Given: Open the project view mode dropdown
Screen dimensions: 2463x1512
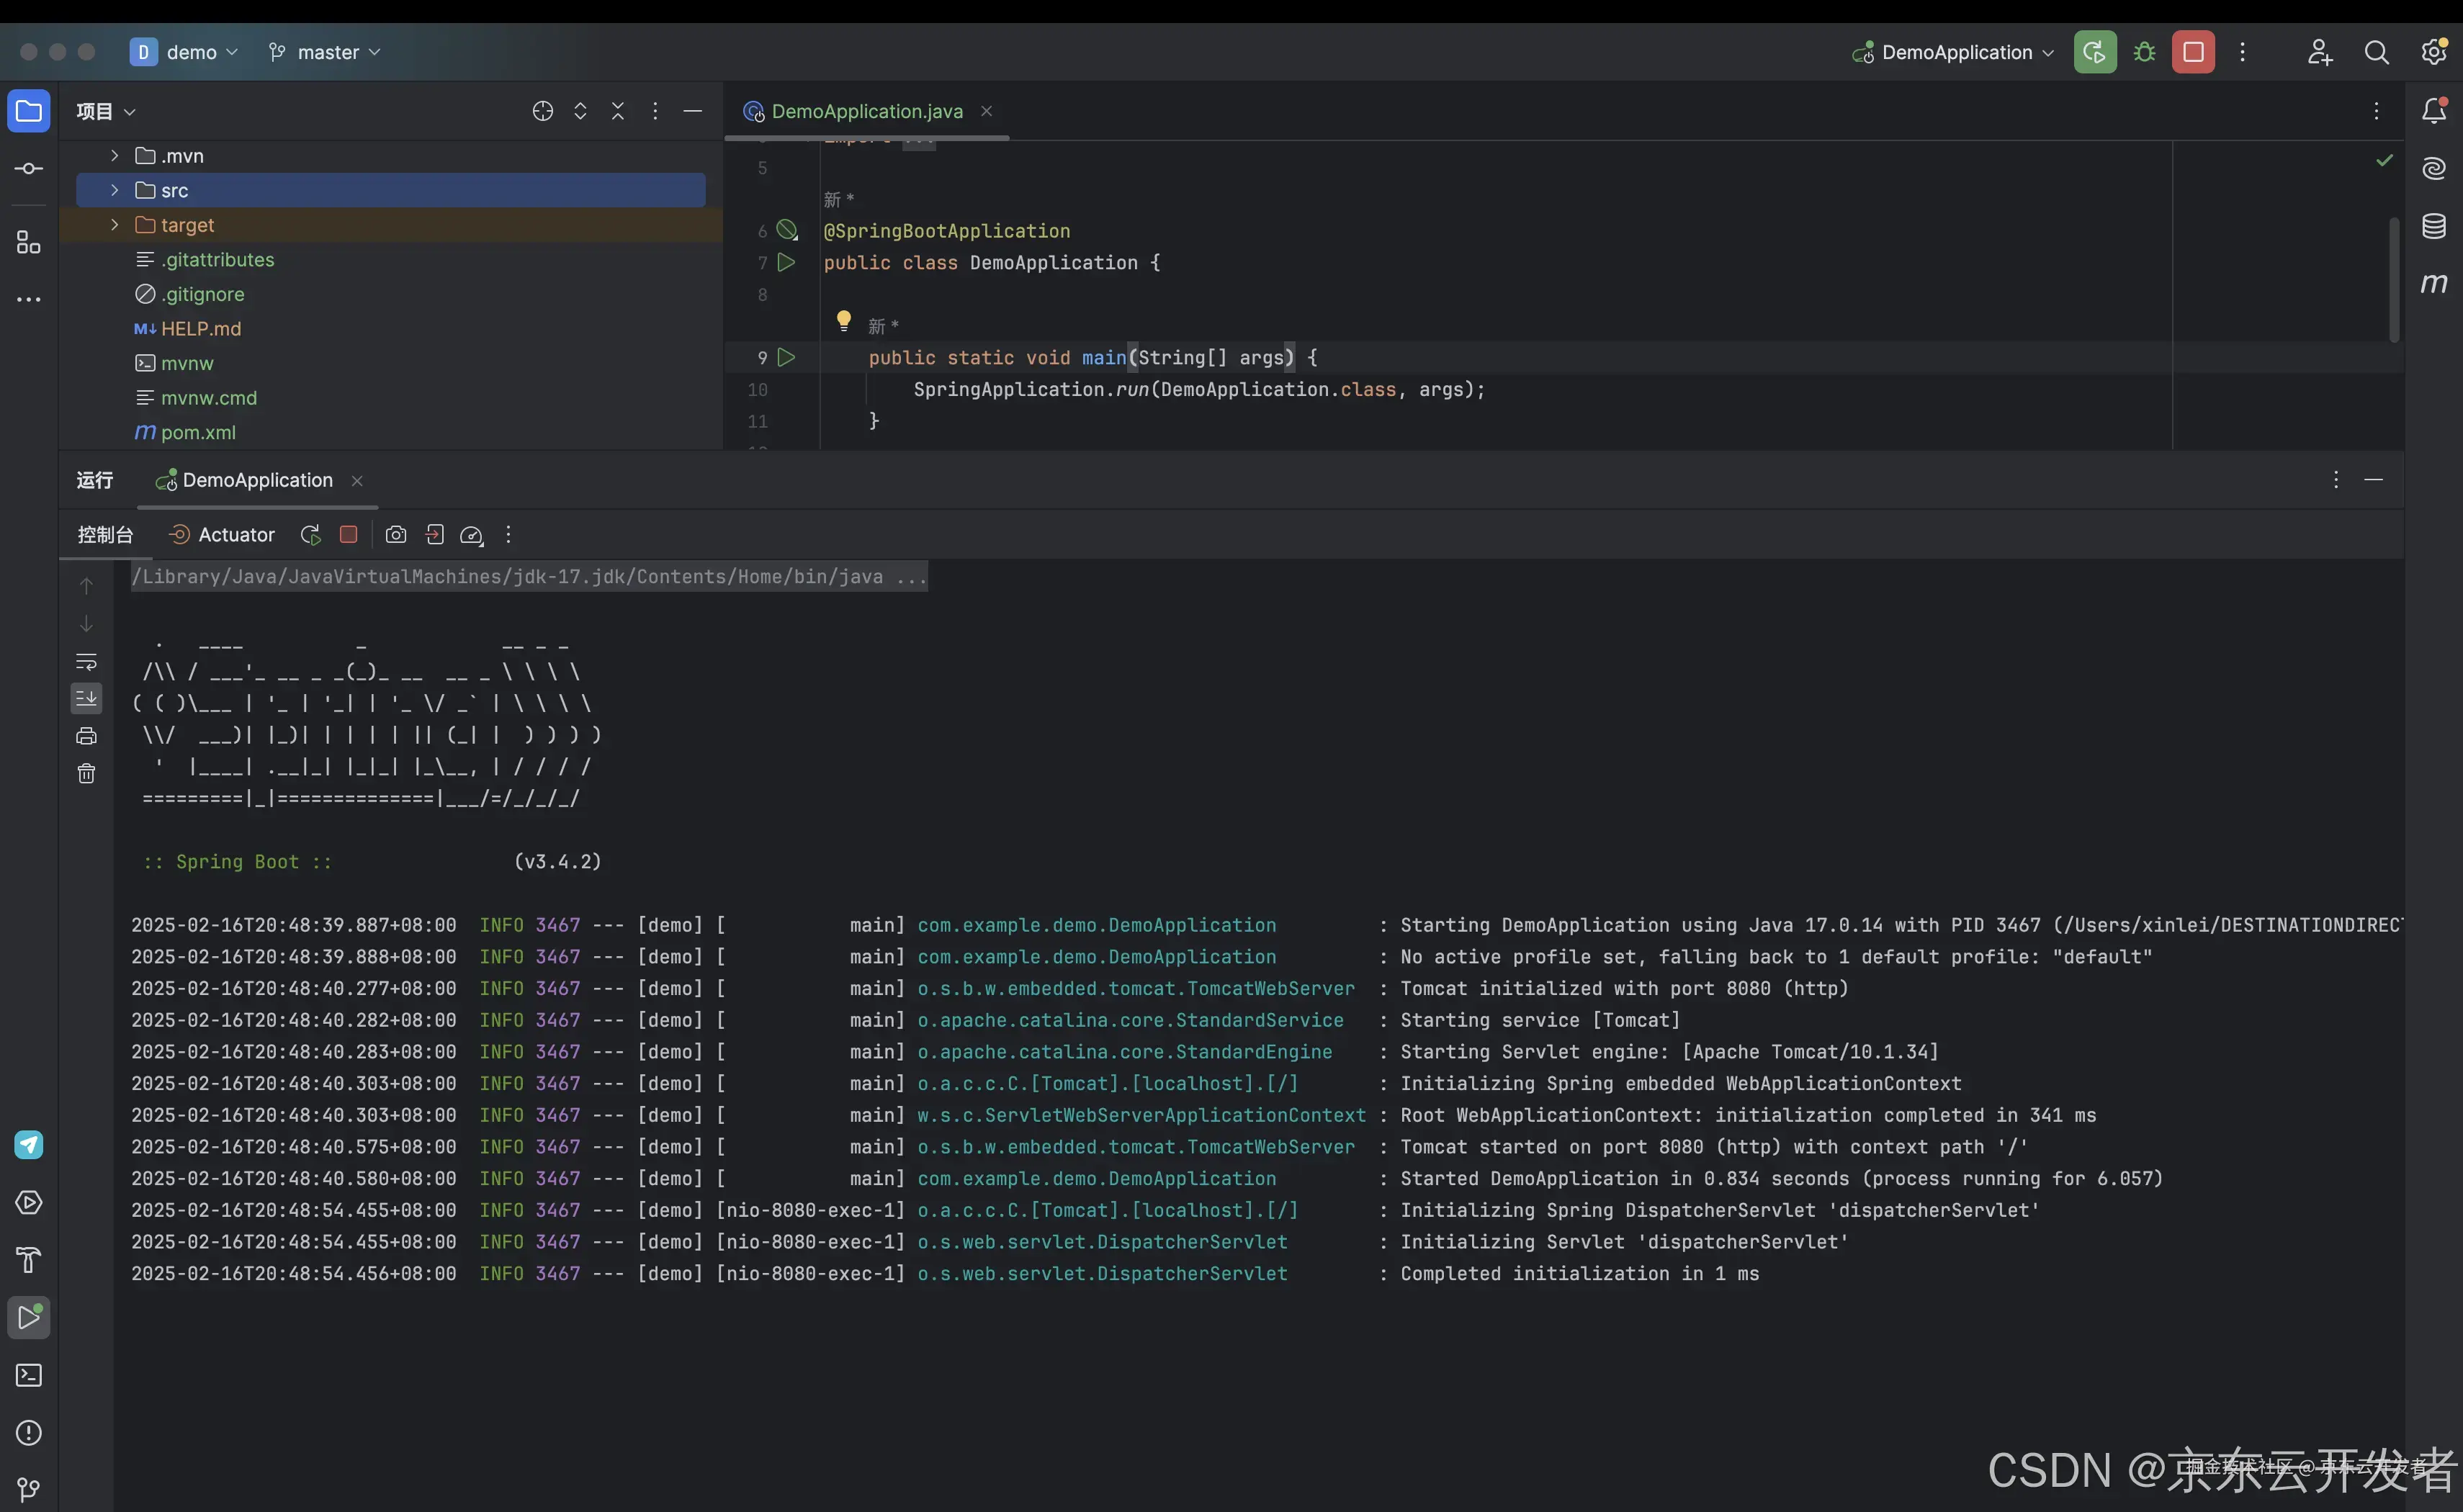Looking at the screenshot, I should click(x=106, y=111).
